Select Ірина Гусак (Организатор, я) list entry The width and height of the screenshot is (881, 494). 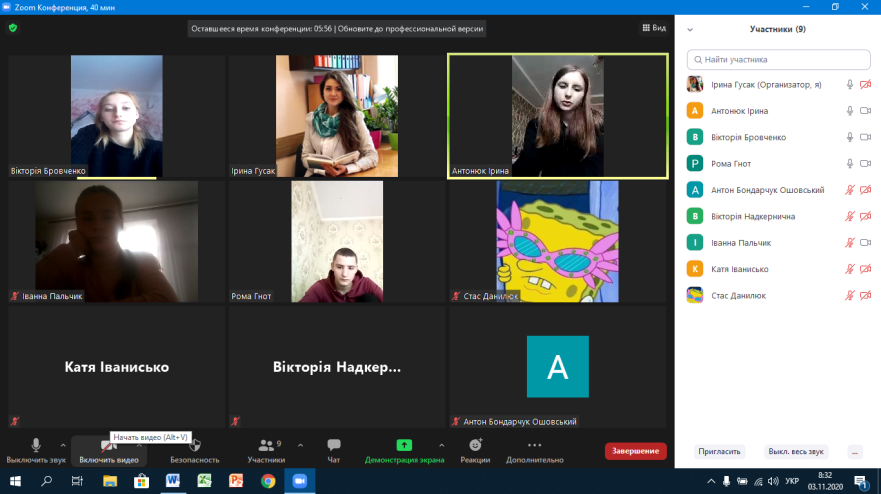[778, 84]
